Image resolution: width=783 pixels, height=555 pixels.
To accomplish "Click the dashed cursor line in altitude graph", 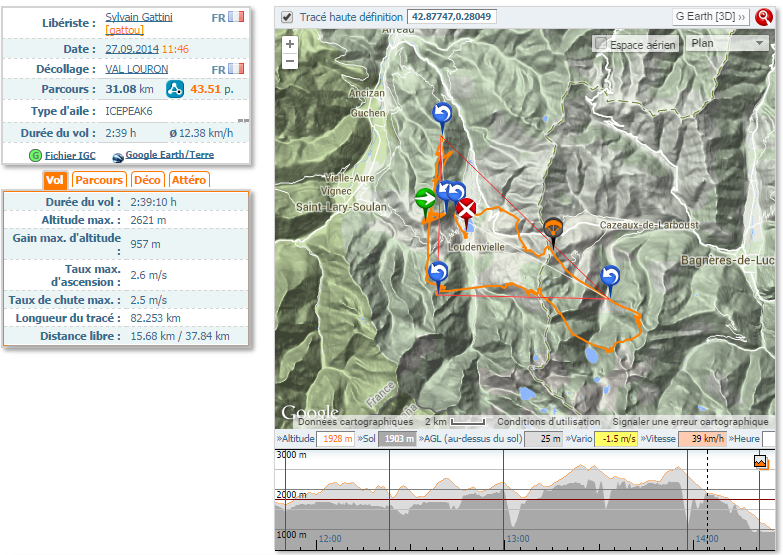I will pyautogui.click(x=707, y=500).
